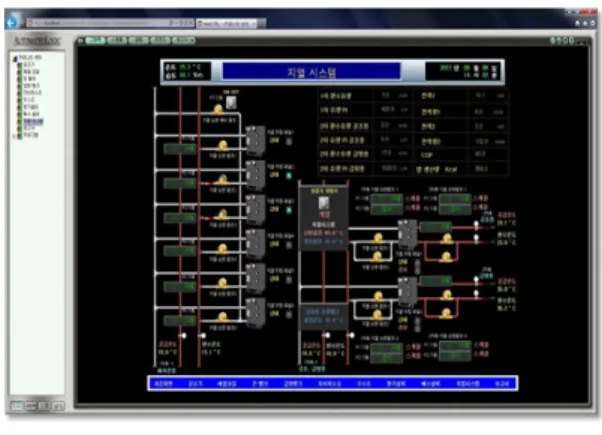This screenshot has width=602, height=435.
Task: Click rightmost item in the blue bottom navigation bar
Action: [502, 384]
